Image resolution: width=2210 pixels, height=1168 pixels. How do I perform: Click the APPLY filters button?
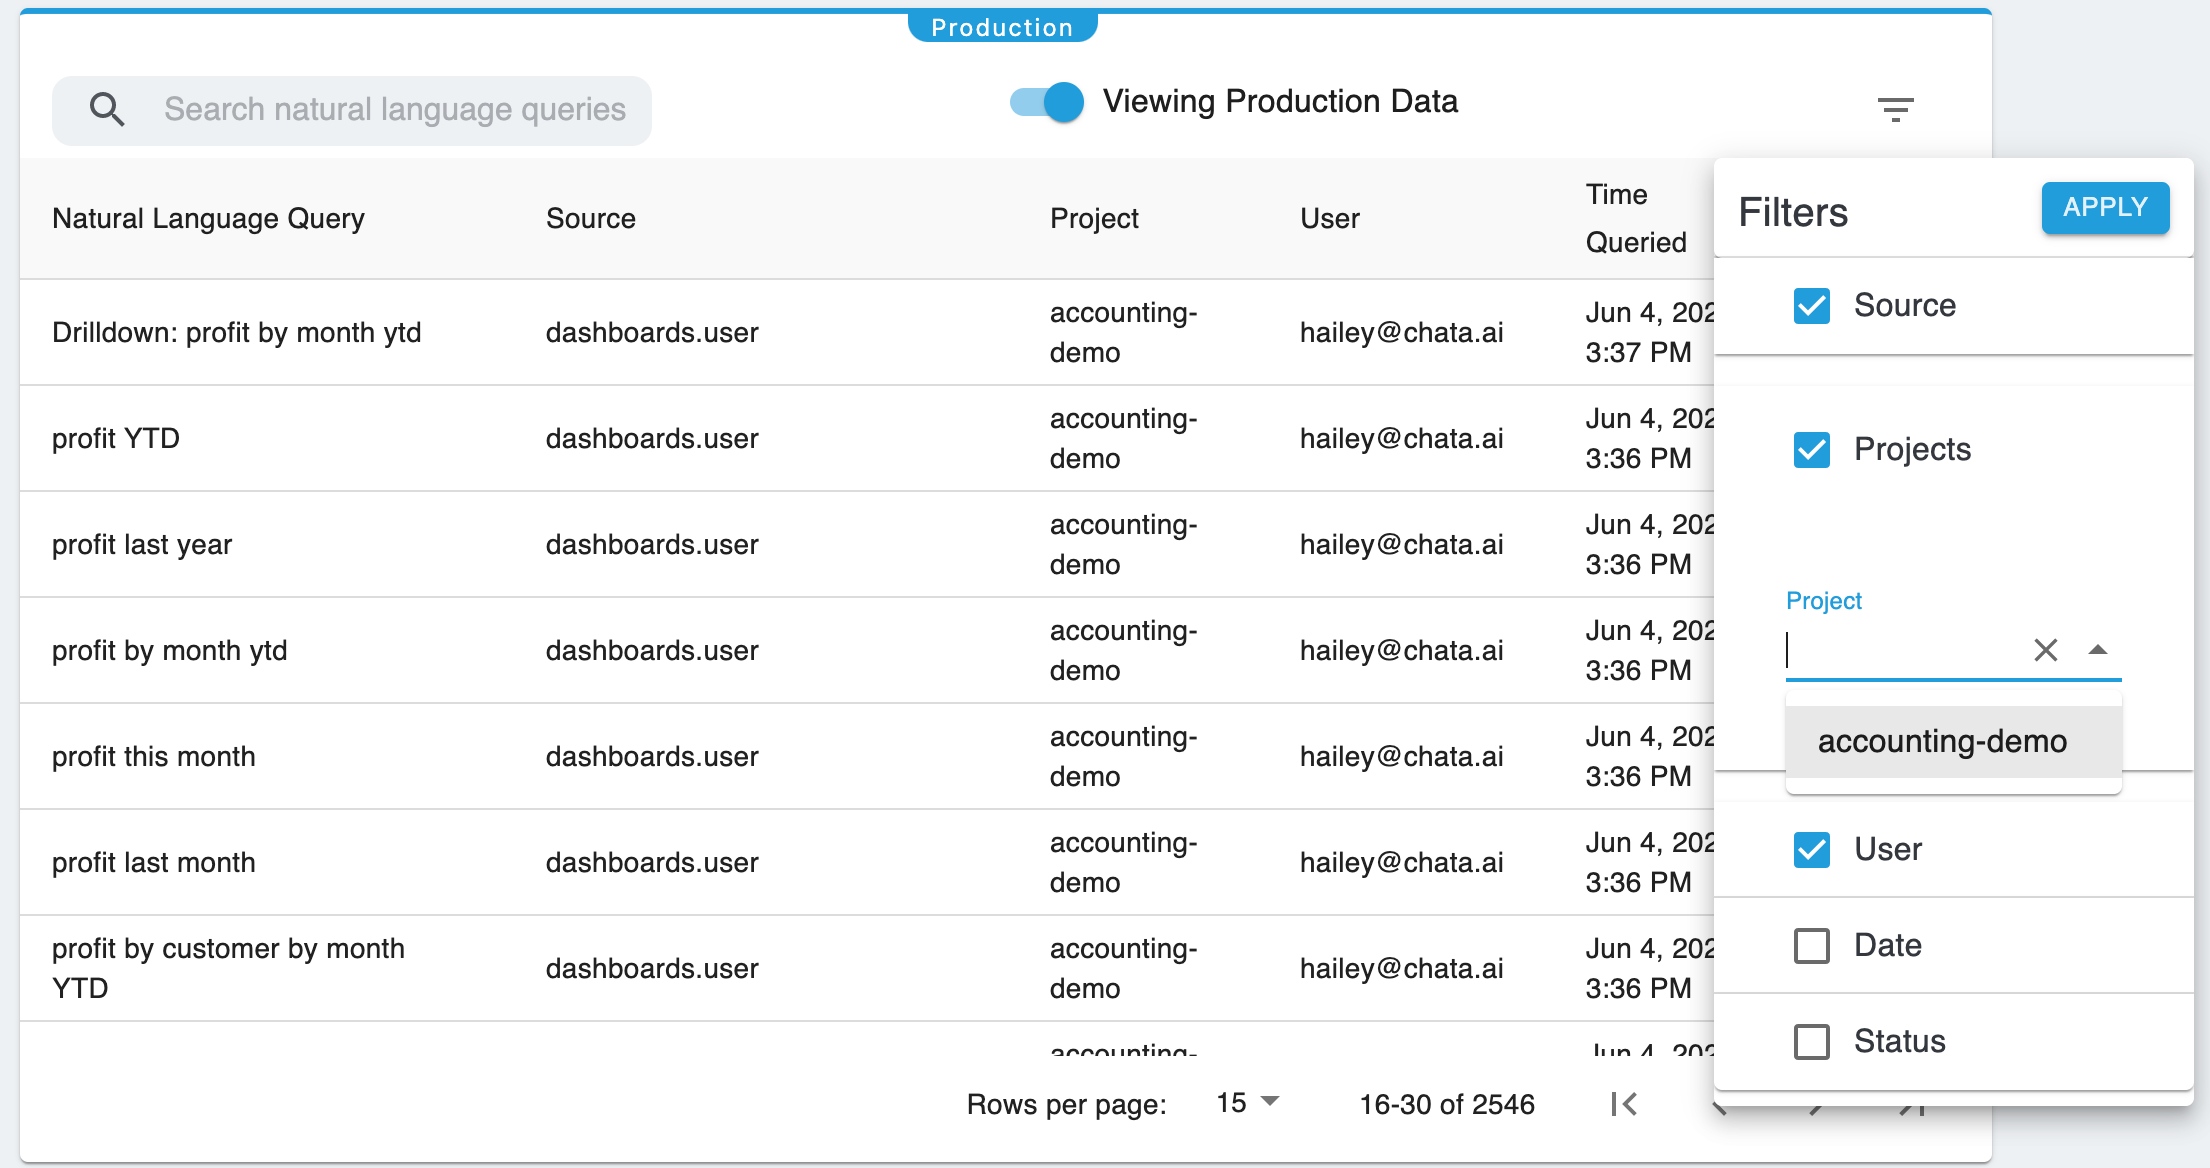pos(2105,208)
